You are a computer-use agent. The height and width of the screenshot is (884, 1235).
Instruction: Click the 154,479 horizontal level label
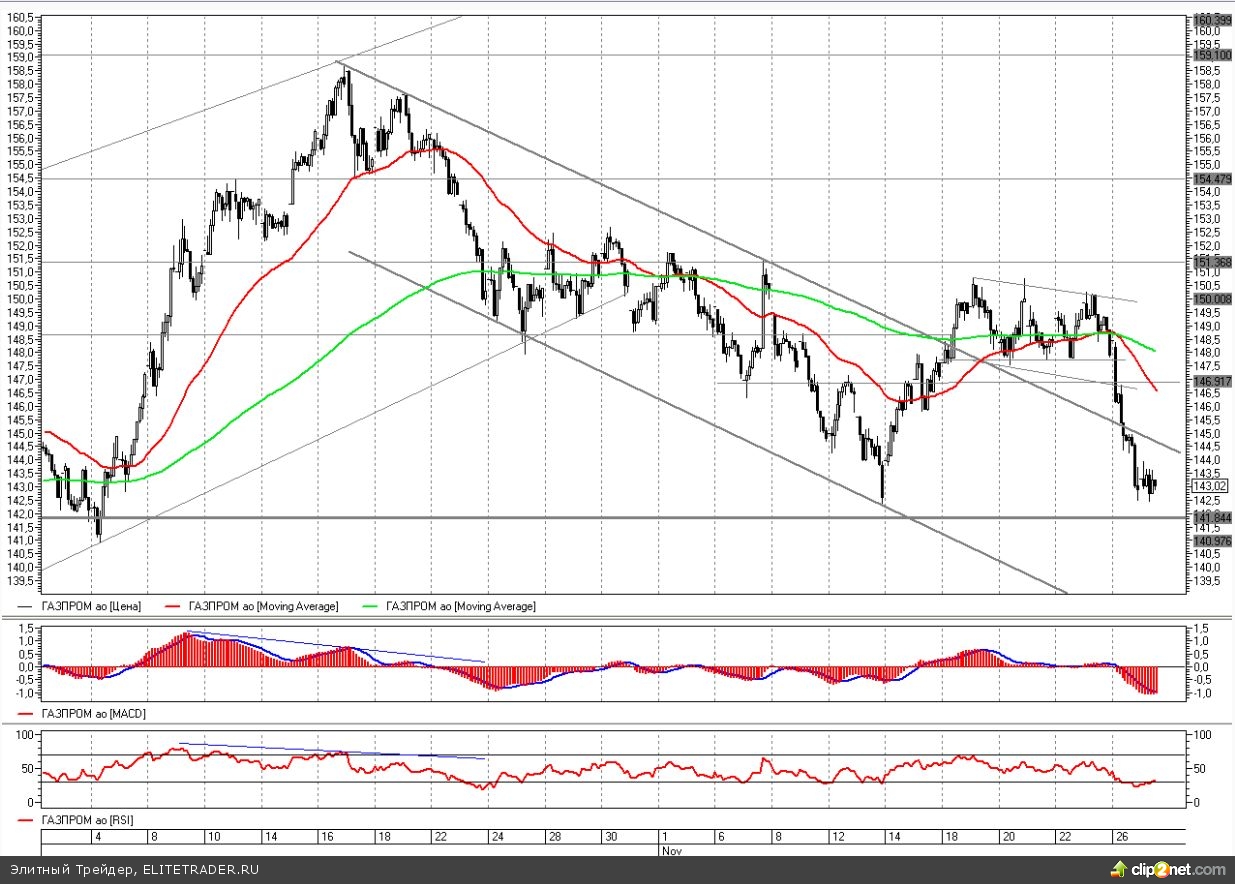coord(1211,179)
